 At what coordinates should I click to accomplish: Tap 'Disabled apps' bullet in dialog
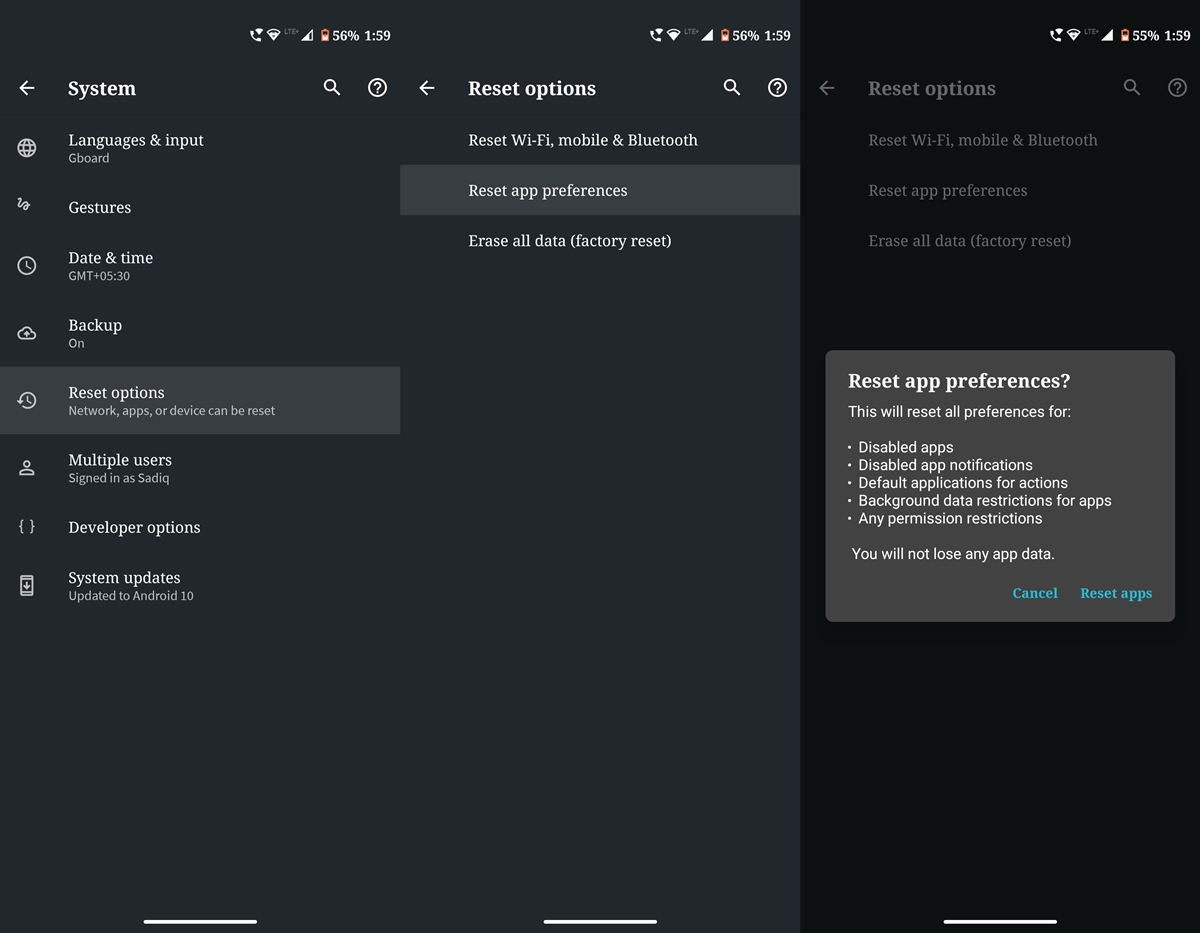tap(905, 447)
